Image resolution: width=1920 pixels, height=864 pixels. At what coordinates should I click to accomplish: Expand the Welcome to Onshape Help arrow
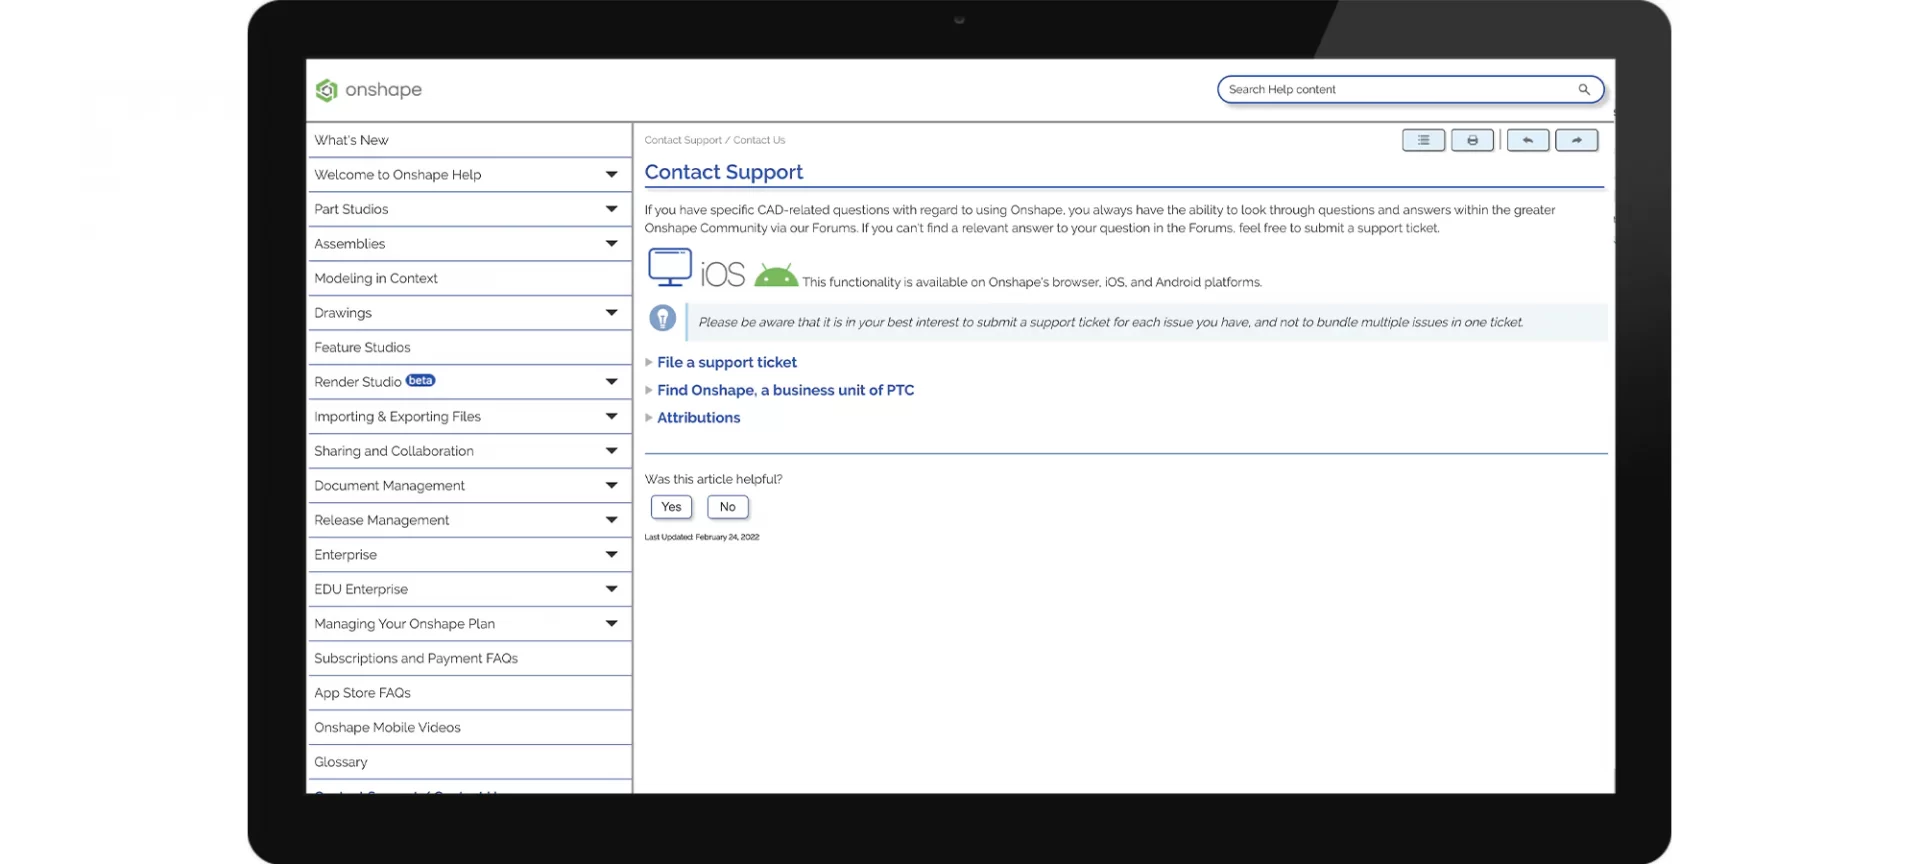(611, 175)
